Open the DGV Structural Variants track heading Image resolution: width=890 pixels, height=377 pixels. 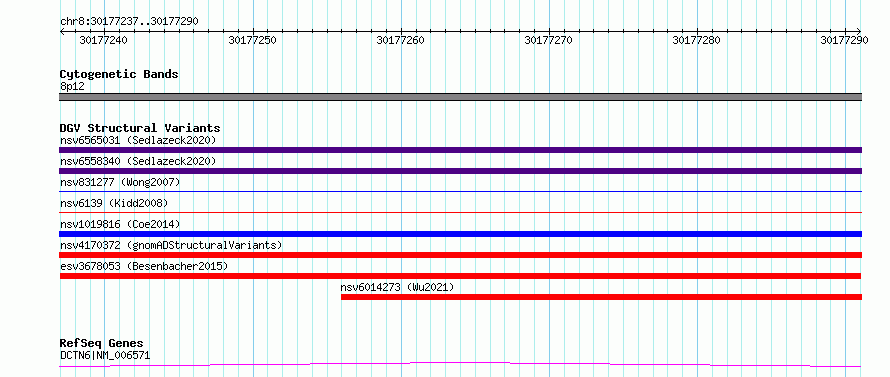[x=140, y=128]
